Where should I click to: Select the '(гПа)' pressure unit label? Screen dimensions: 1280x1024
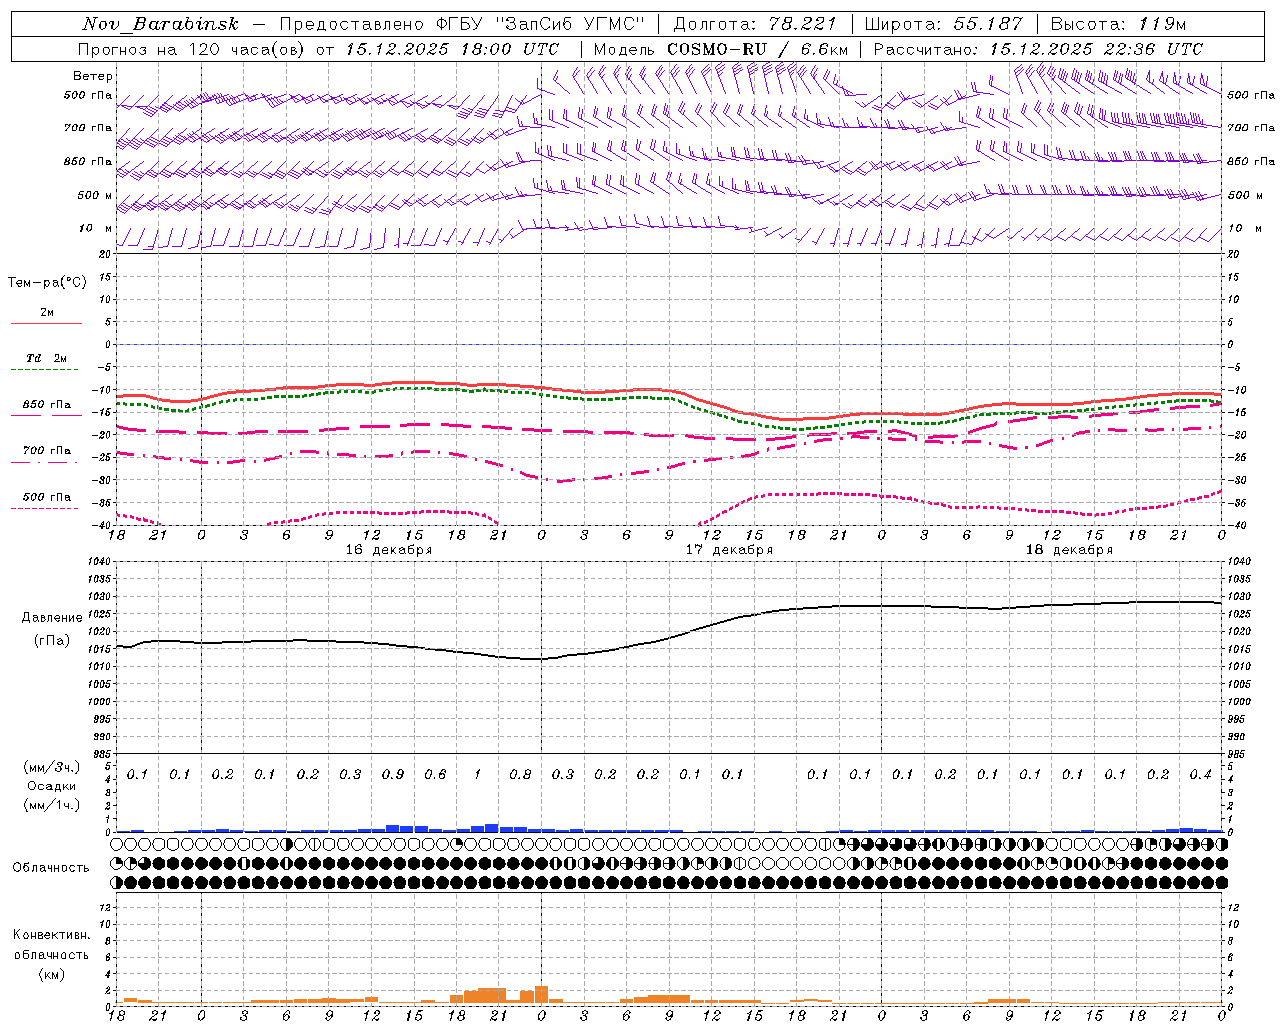[52, 641]
